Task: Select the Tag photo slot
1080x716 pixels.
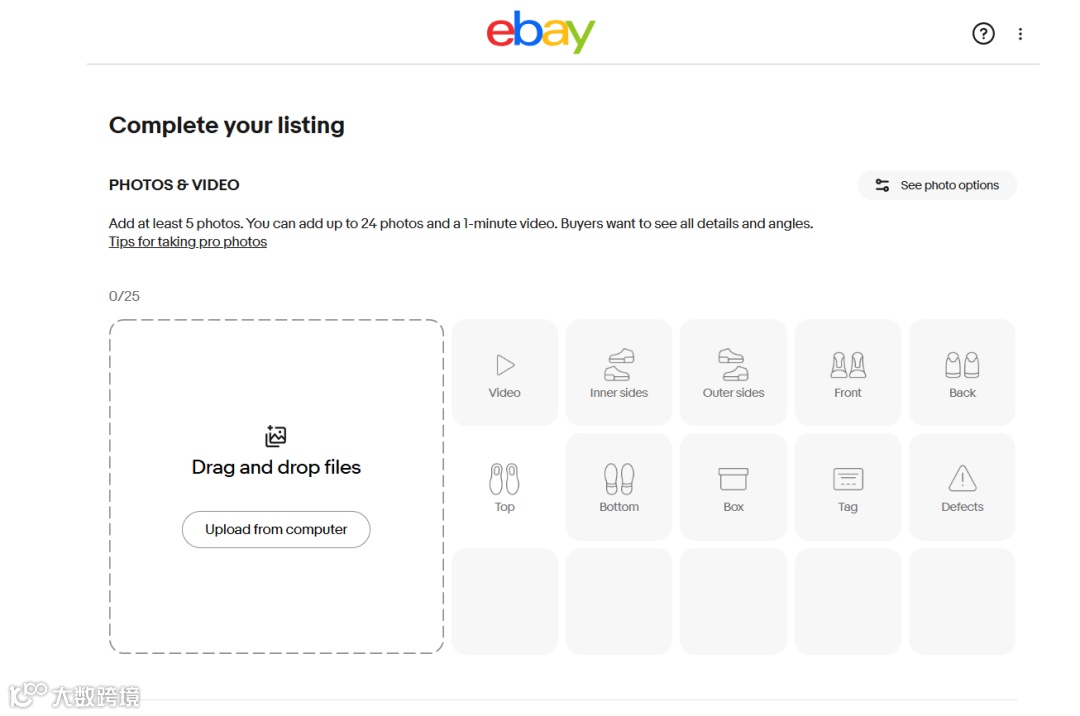Action: (848, 487)
